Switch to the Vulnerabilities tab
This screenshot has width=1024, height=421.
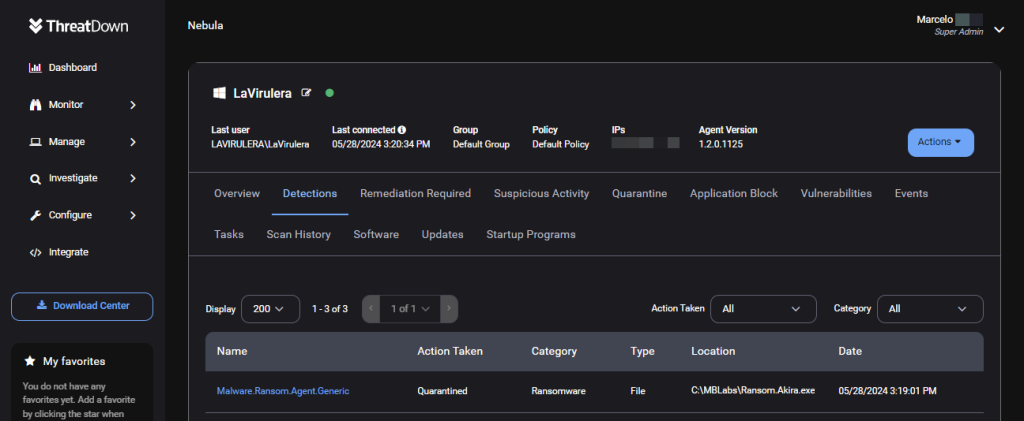pos(836,194)
